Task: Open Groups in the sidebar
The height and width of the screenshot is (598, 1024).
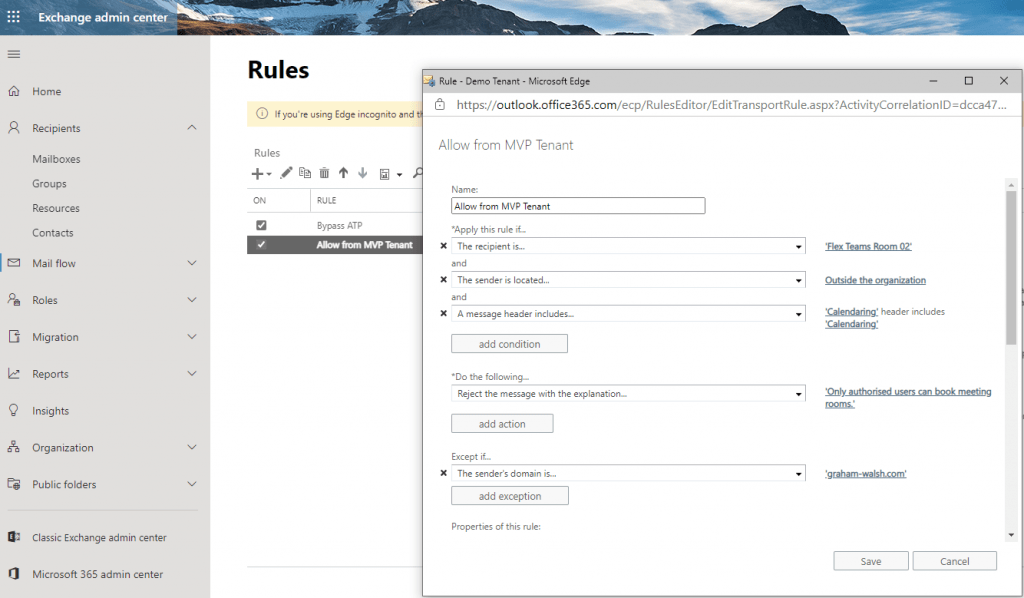Action: pos(50,183)
